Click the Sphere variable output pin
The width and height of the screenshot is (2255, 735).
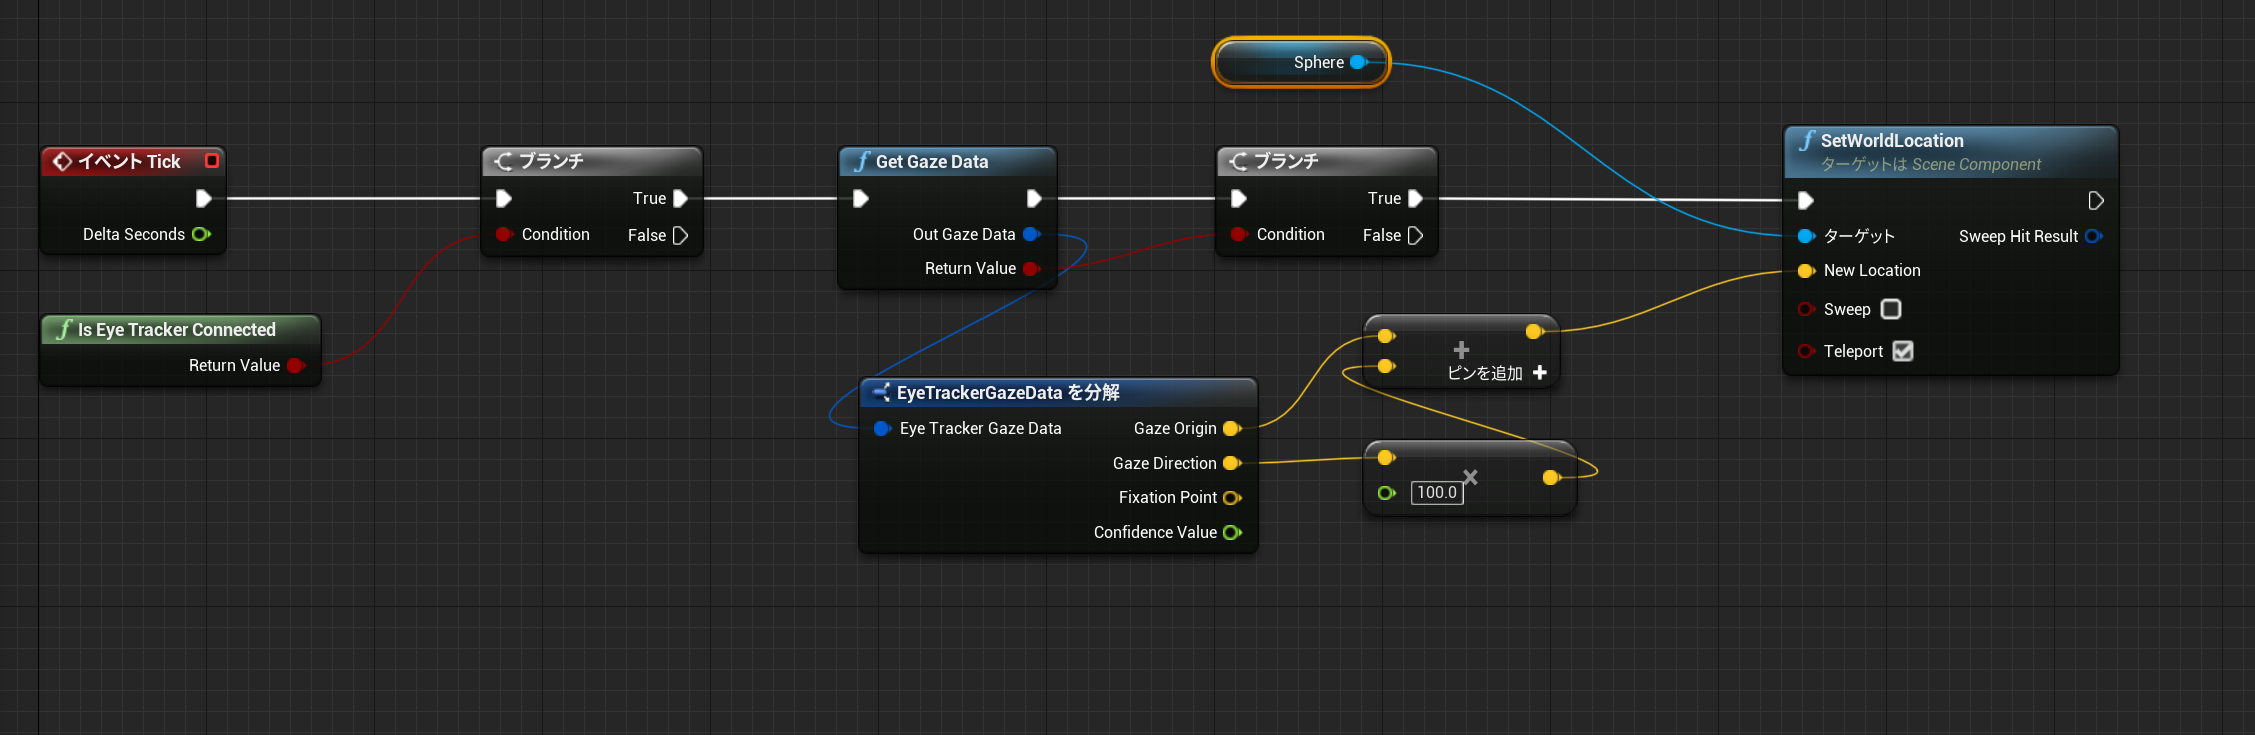[x=1358, y=62]
